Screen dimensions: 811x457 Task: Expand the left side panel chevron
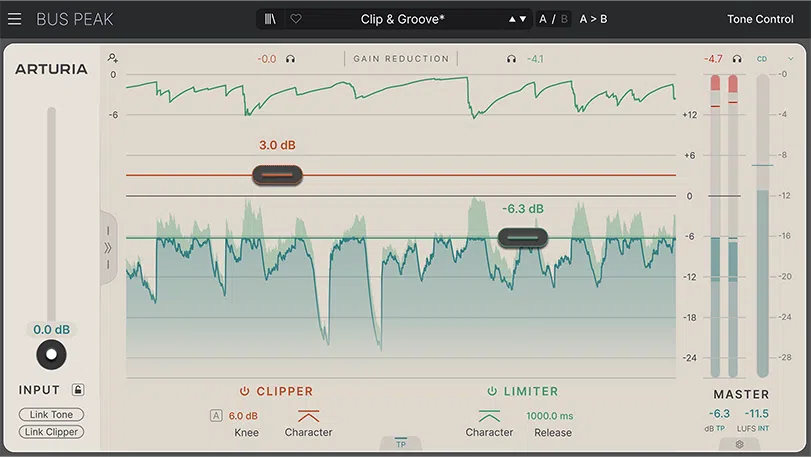click(108, 248)
